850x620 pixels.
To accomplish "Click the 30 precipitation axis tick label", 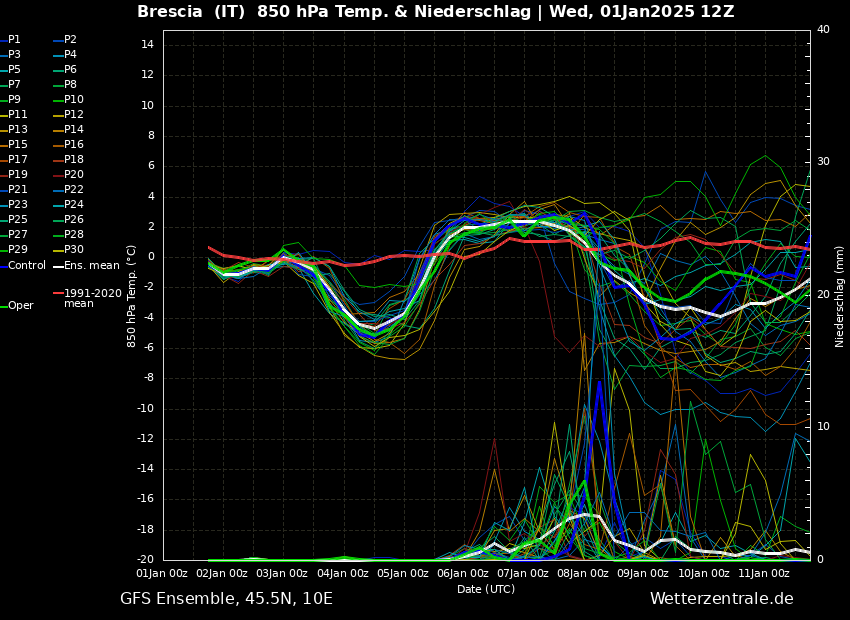I will 823,162.
